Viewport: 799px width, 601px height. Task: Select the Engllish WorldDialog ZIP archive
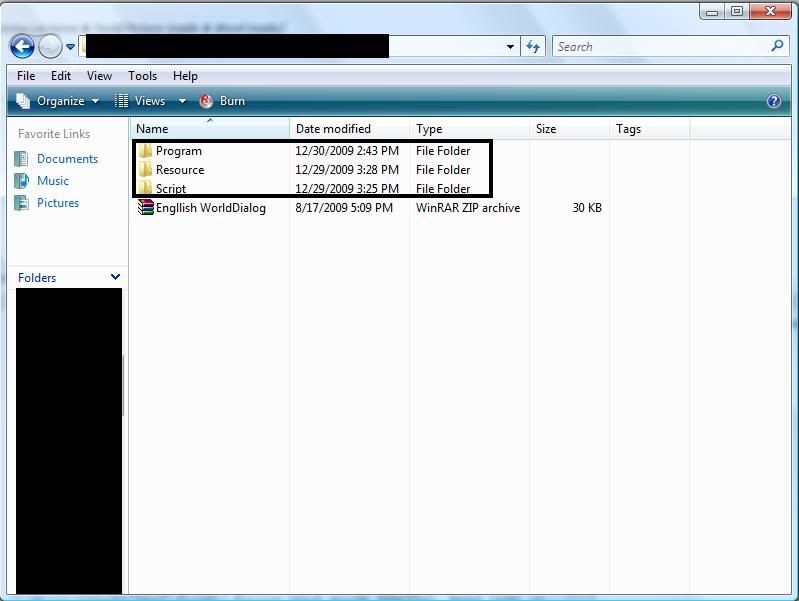[210, 208]
